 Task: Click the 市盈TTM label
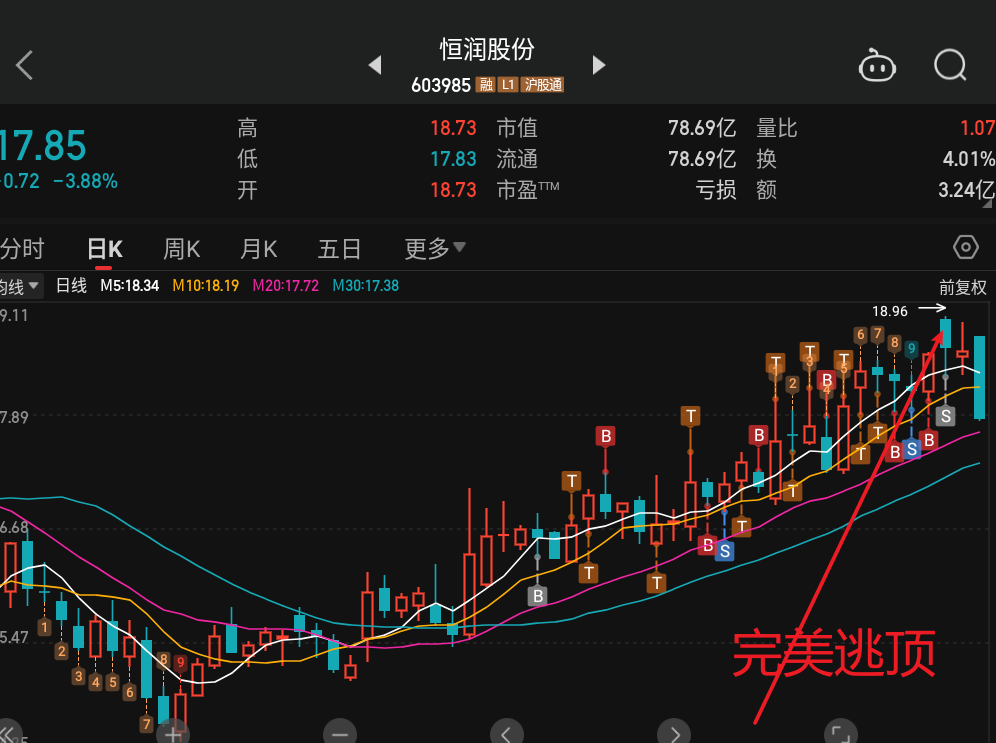coord(528,190)
